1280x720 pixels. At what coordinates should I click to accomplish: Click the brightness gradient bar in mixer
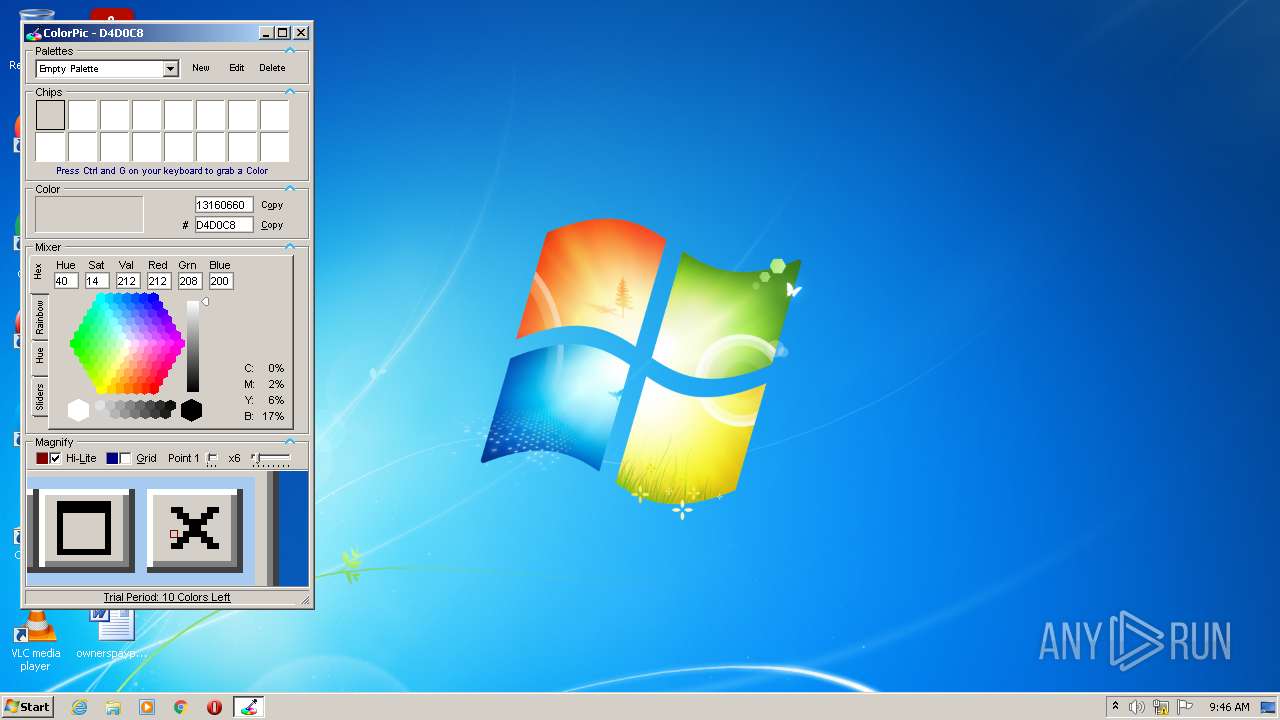[x=193, y=346]
